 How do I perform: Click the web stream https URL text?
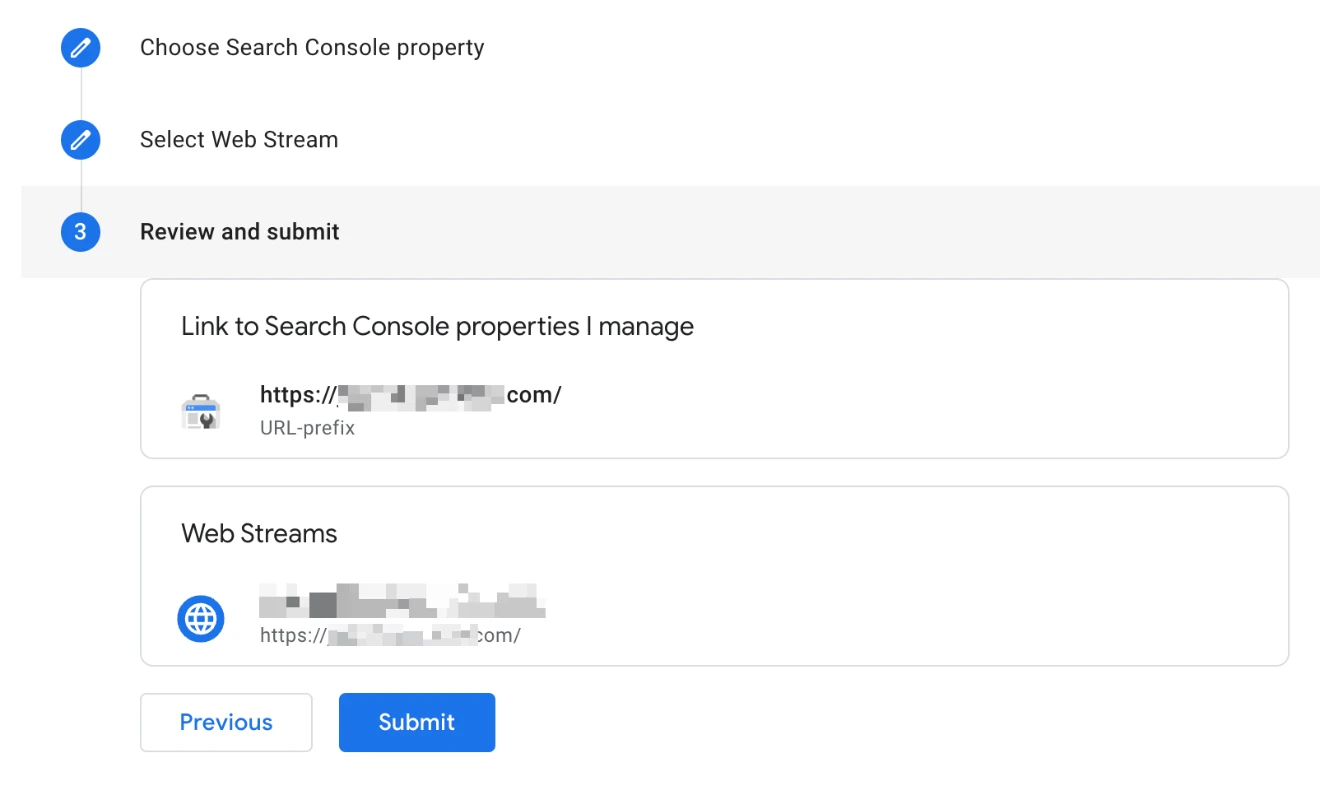[390, 635]
